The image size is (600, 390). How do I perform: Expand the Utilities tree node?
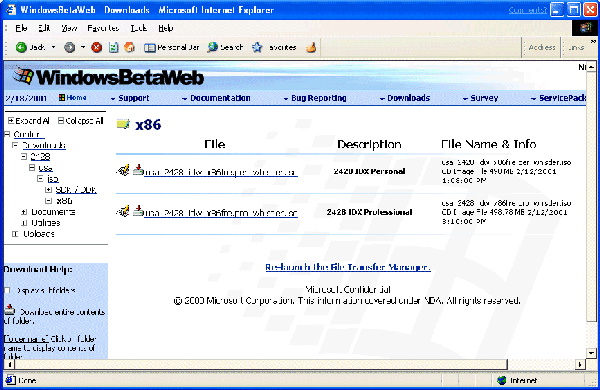point(24,223)
